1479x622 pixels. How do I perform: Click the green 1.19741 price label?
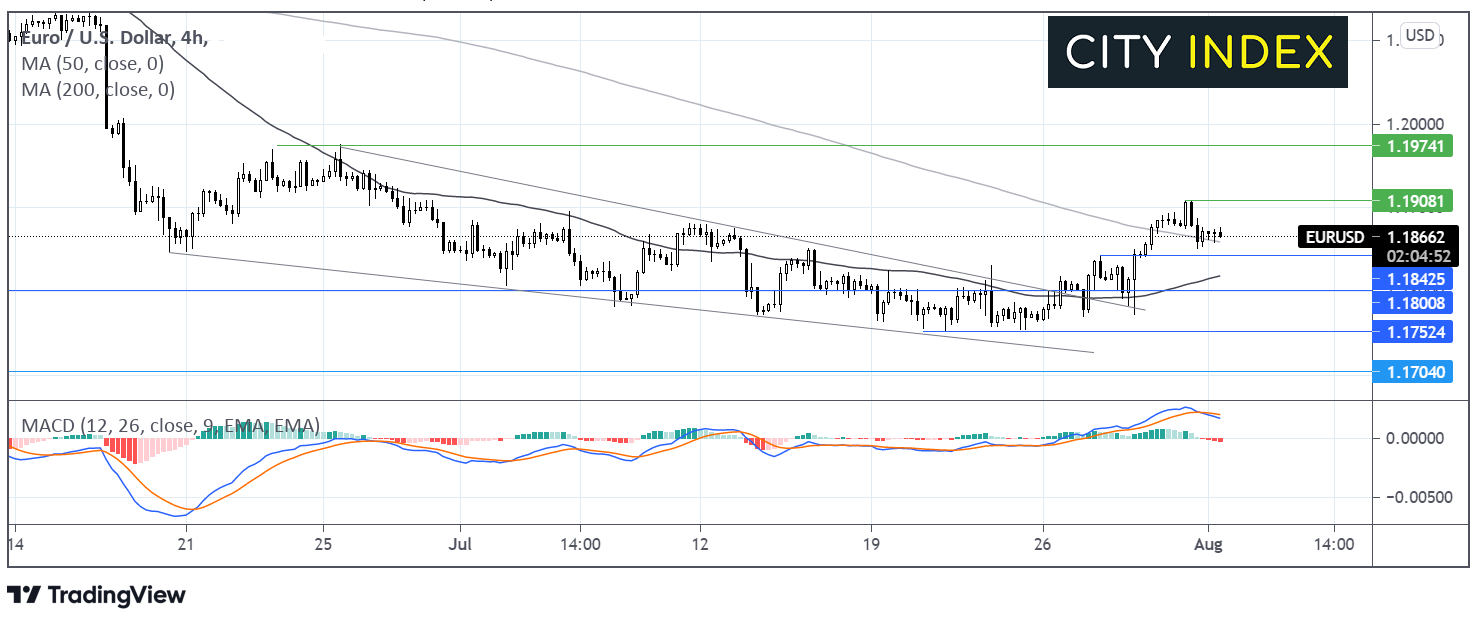click(1414, 146)
